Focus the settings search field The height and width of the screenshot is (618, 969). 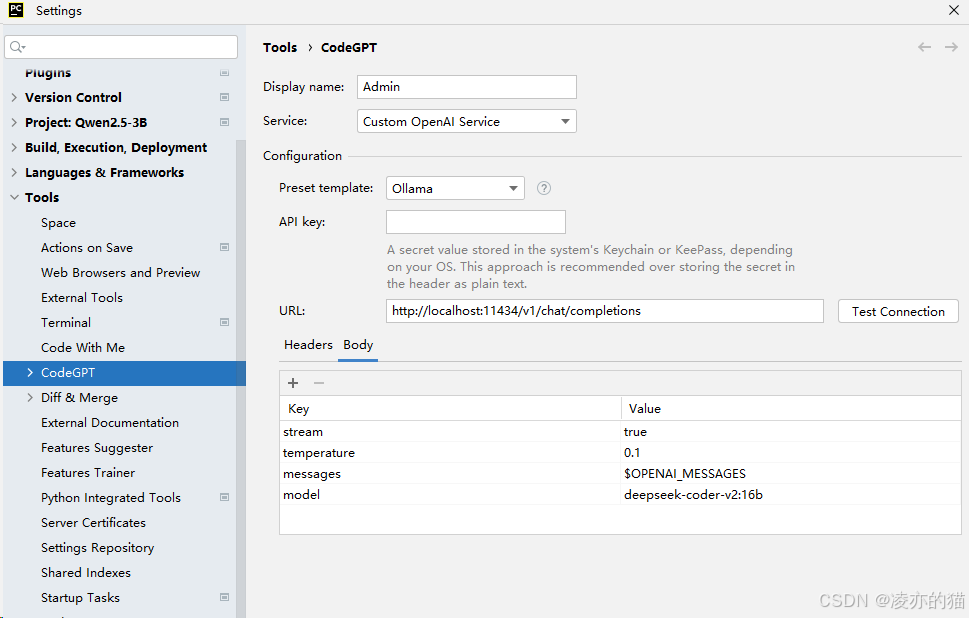(x=121, y=47)
